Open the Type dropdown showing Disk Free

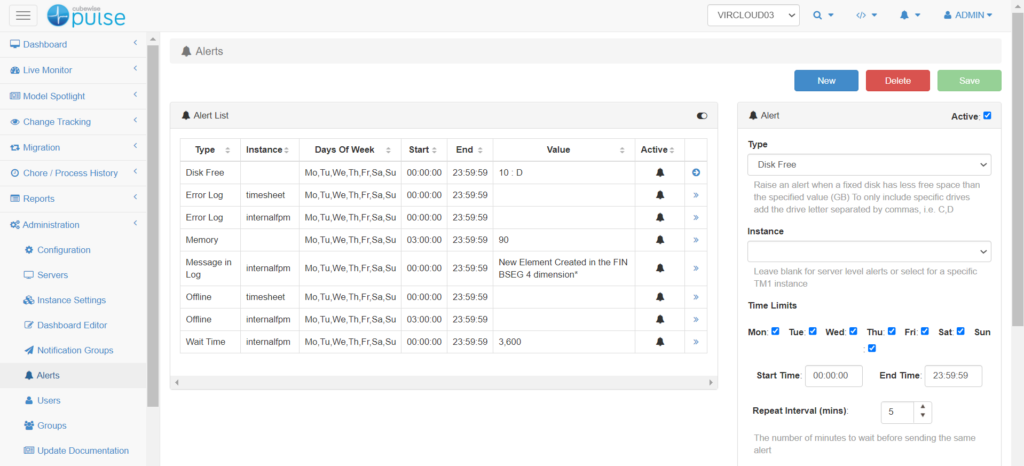[x=869, y=164]
